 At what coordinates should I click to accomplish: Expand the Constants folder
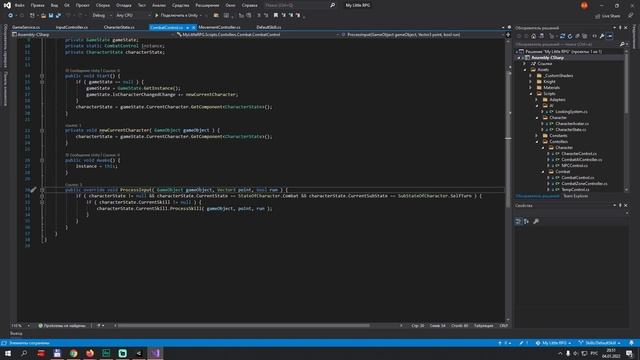click(537, 136)
